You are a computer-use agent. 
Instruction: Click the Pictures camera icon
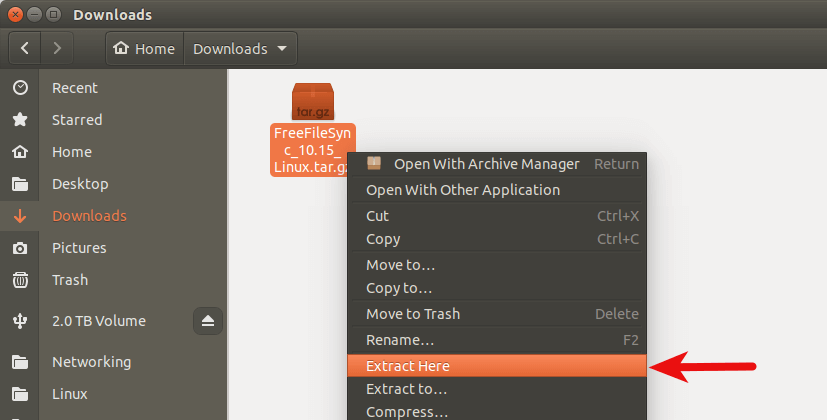[x=19, y=248]
